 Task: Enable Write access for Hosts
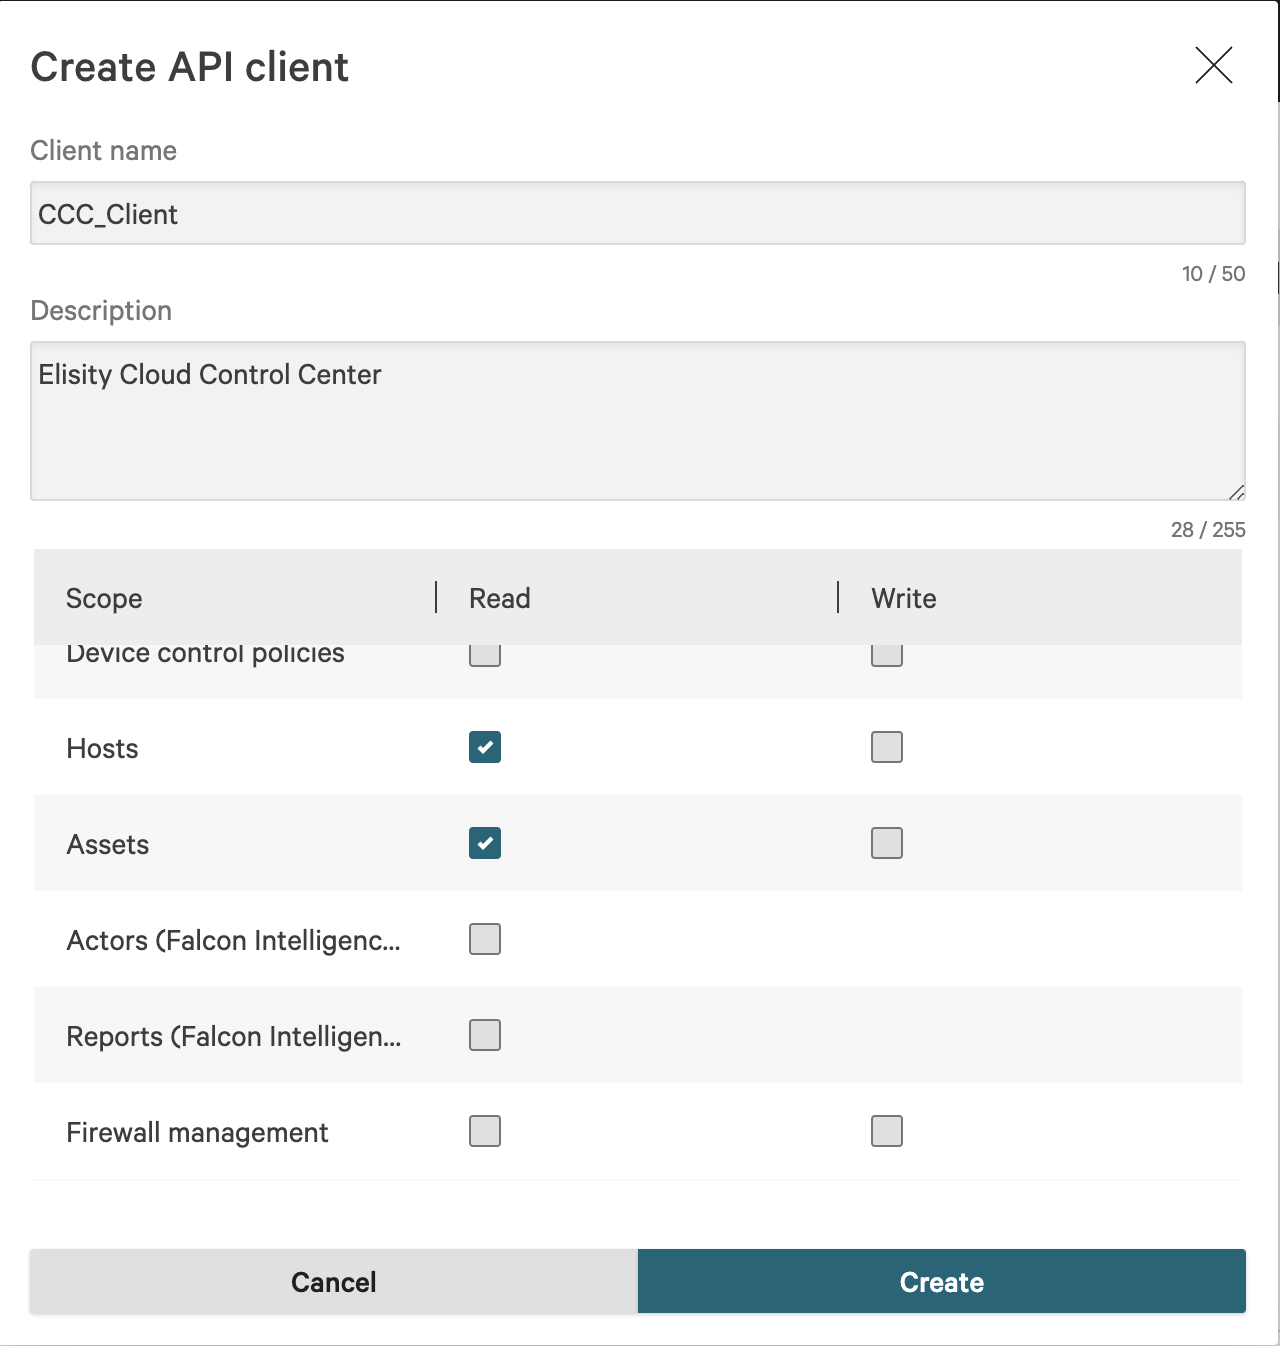pyautogui.click(x=887, y=747)
